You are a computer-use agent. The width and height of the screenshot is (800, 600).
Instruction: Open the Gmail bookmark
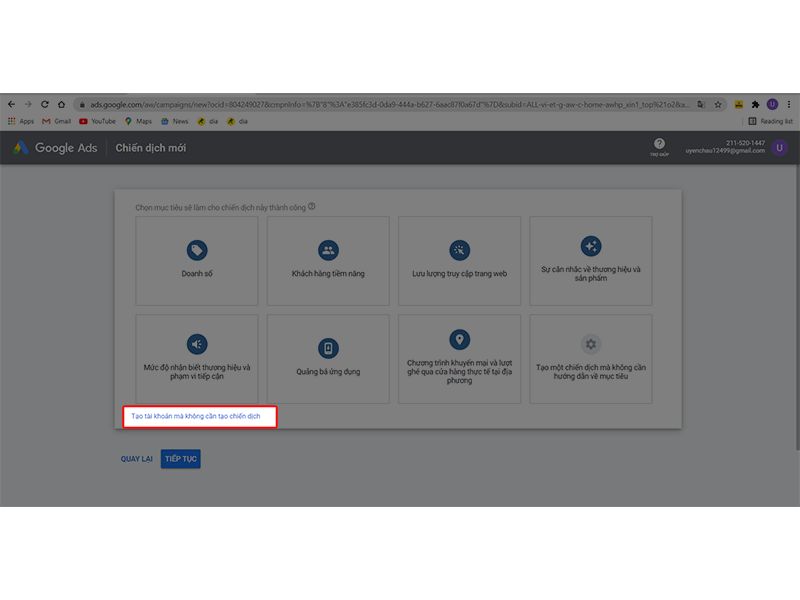tap(56, 121)
